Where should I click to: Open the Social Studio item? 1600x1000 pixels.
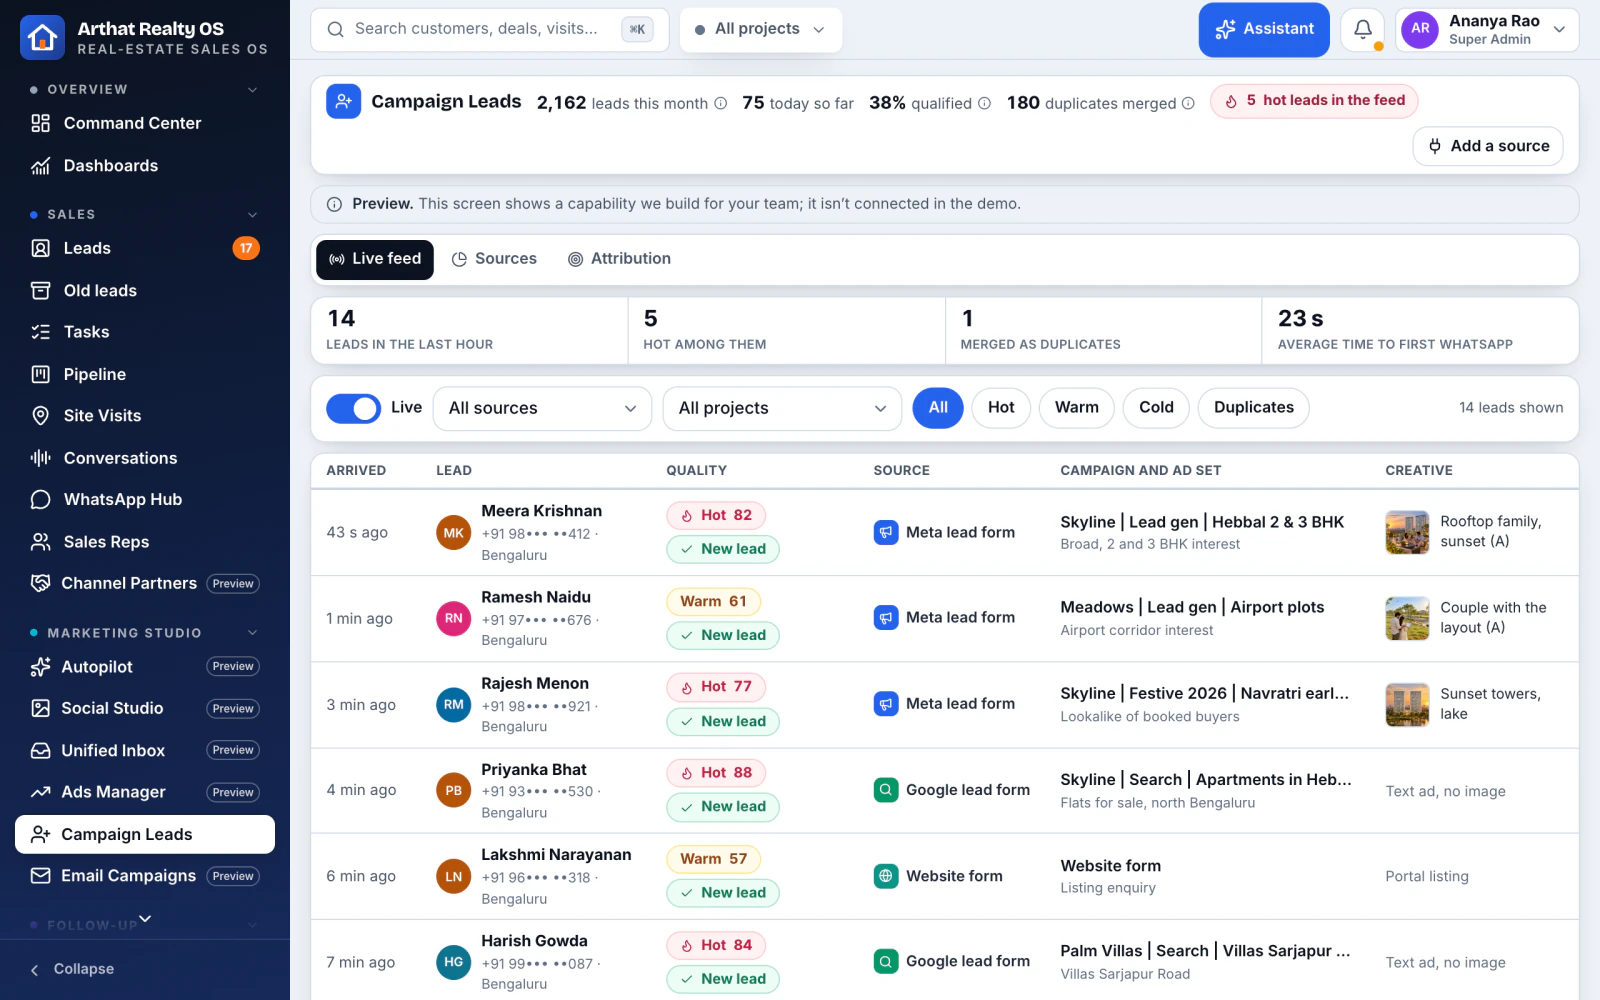pos(145,708)
